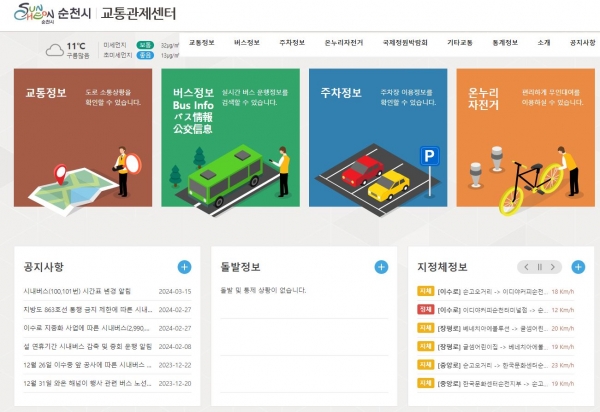Open the 국제정원박람회 menu item
This screenshot has height=412, width=600.
(x=405, y=42)
